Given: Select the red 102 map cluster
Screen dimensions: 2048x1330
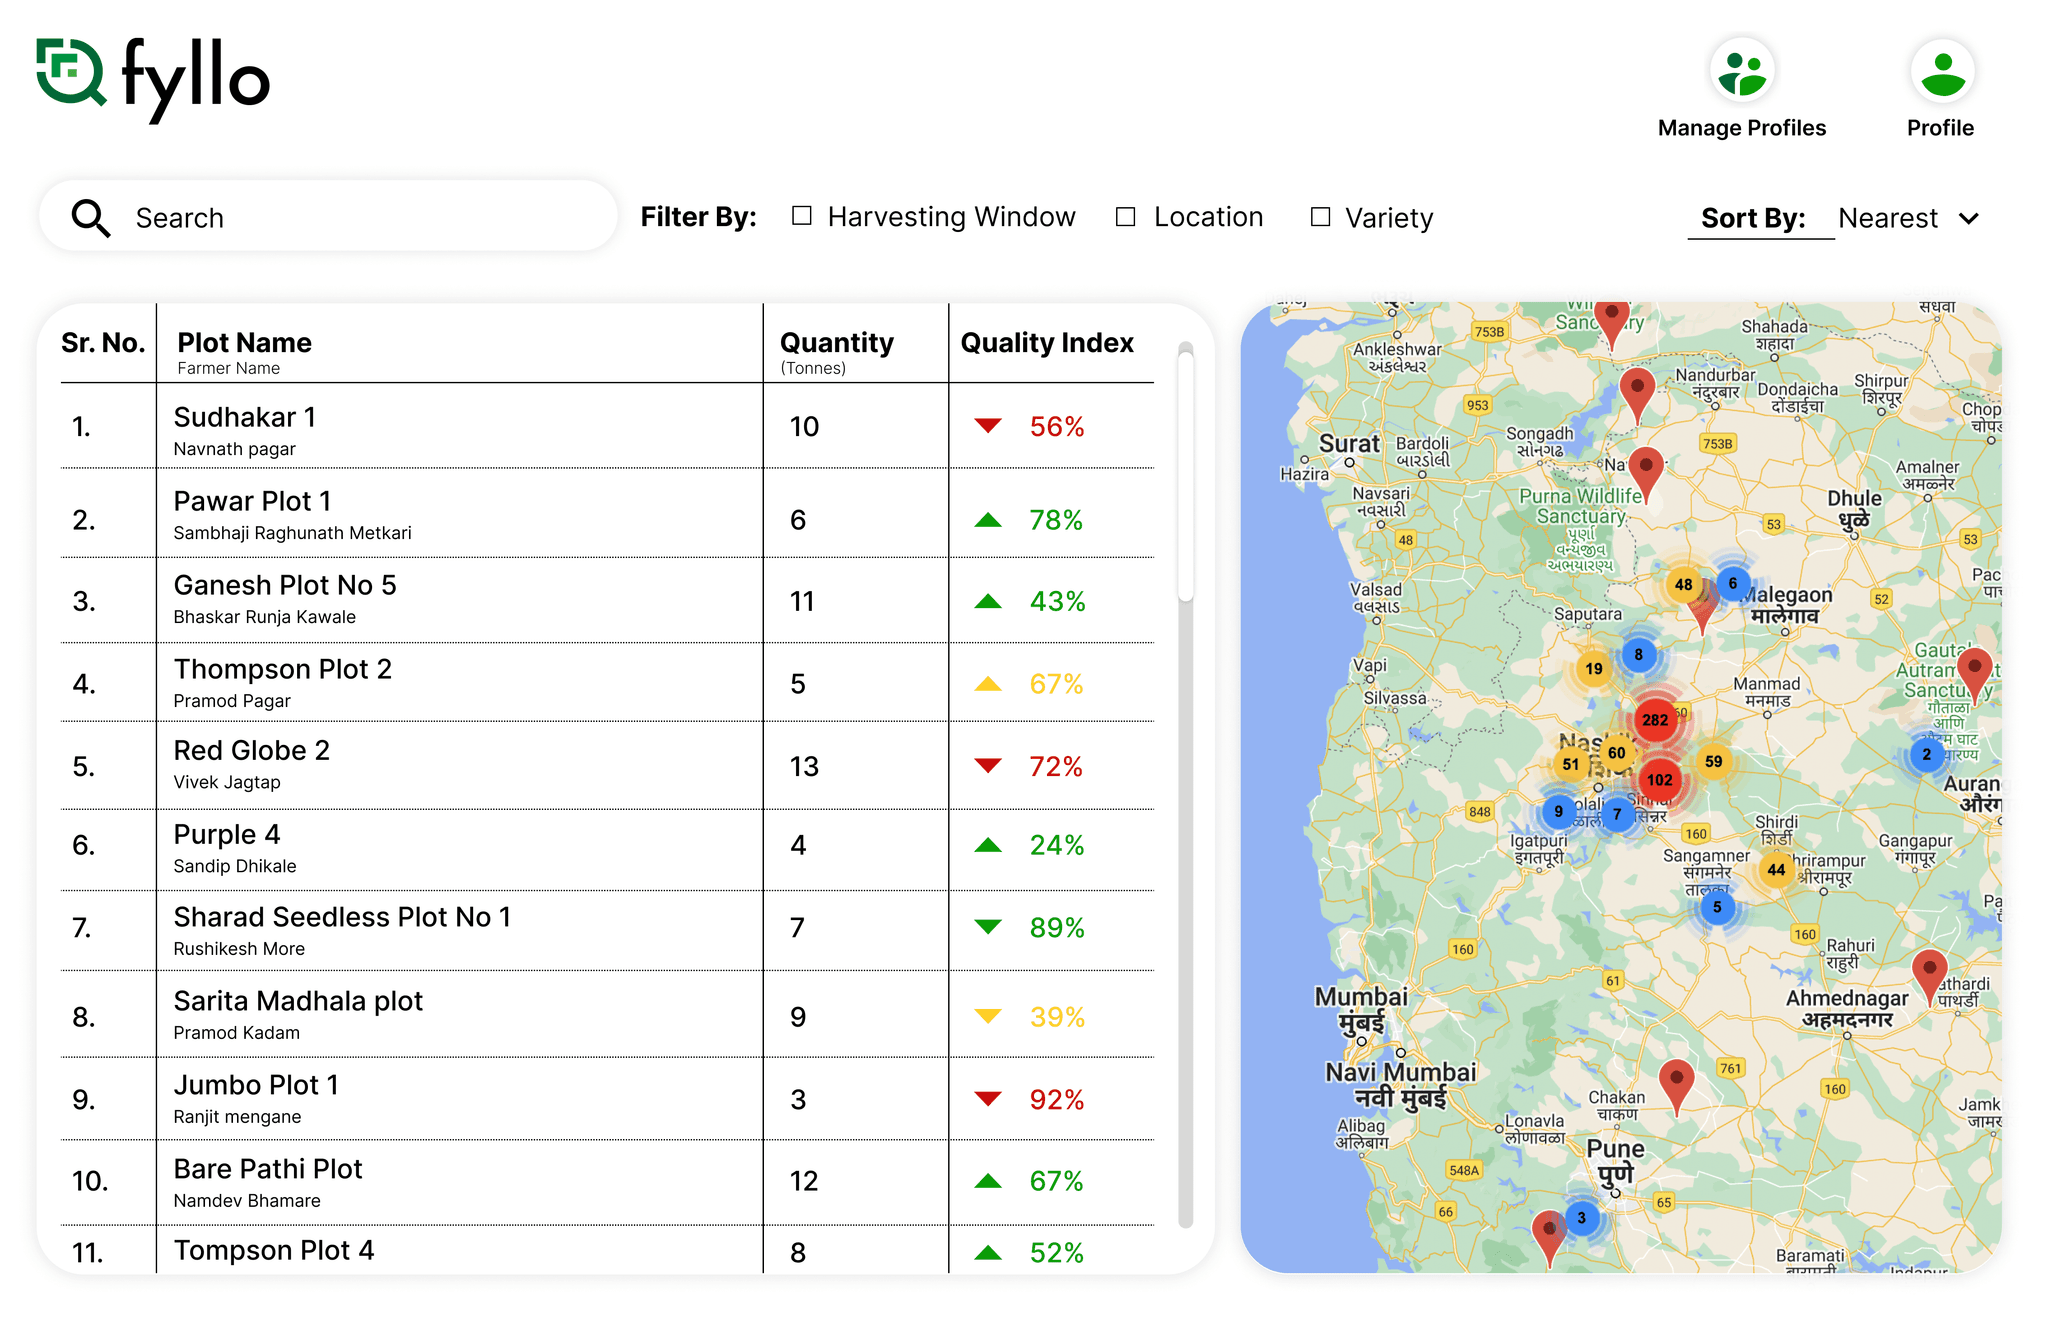Looking at the screenshot, I should 1660,780.
